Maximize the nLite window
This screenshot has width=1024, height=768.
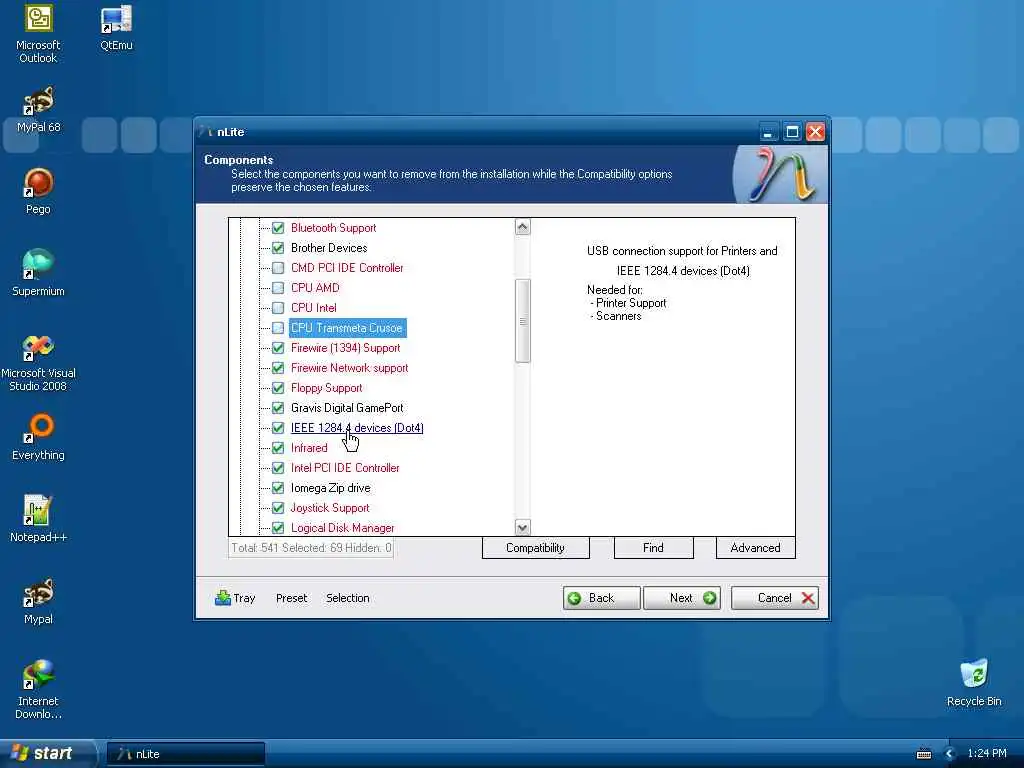(x=792, y=132)
